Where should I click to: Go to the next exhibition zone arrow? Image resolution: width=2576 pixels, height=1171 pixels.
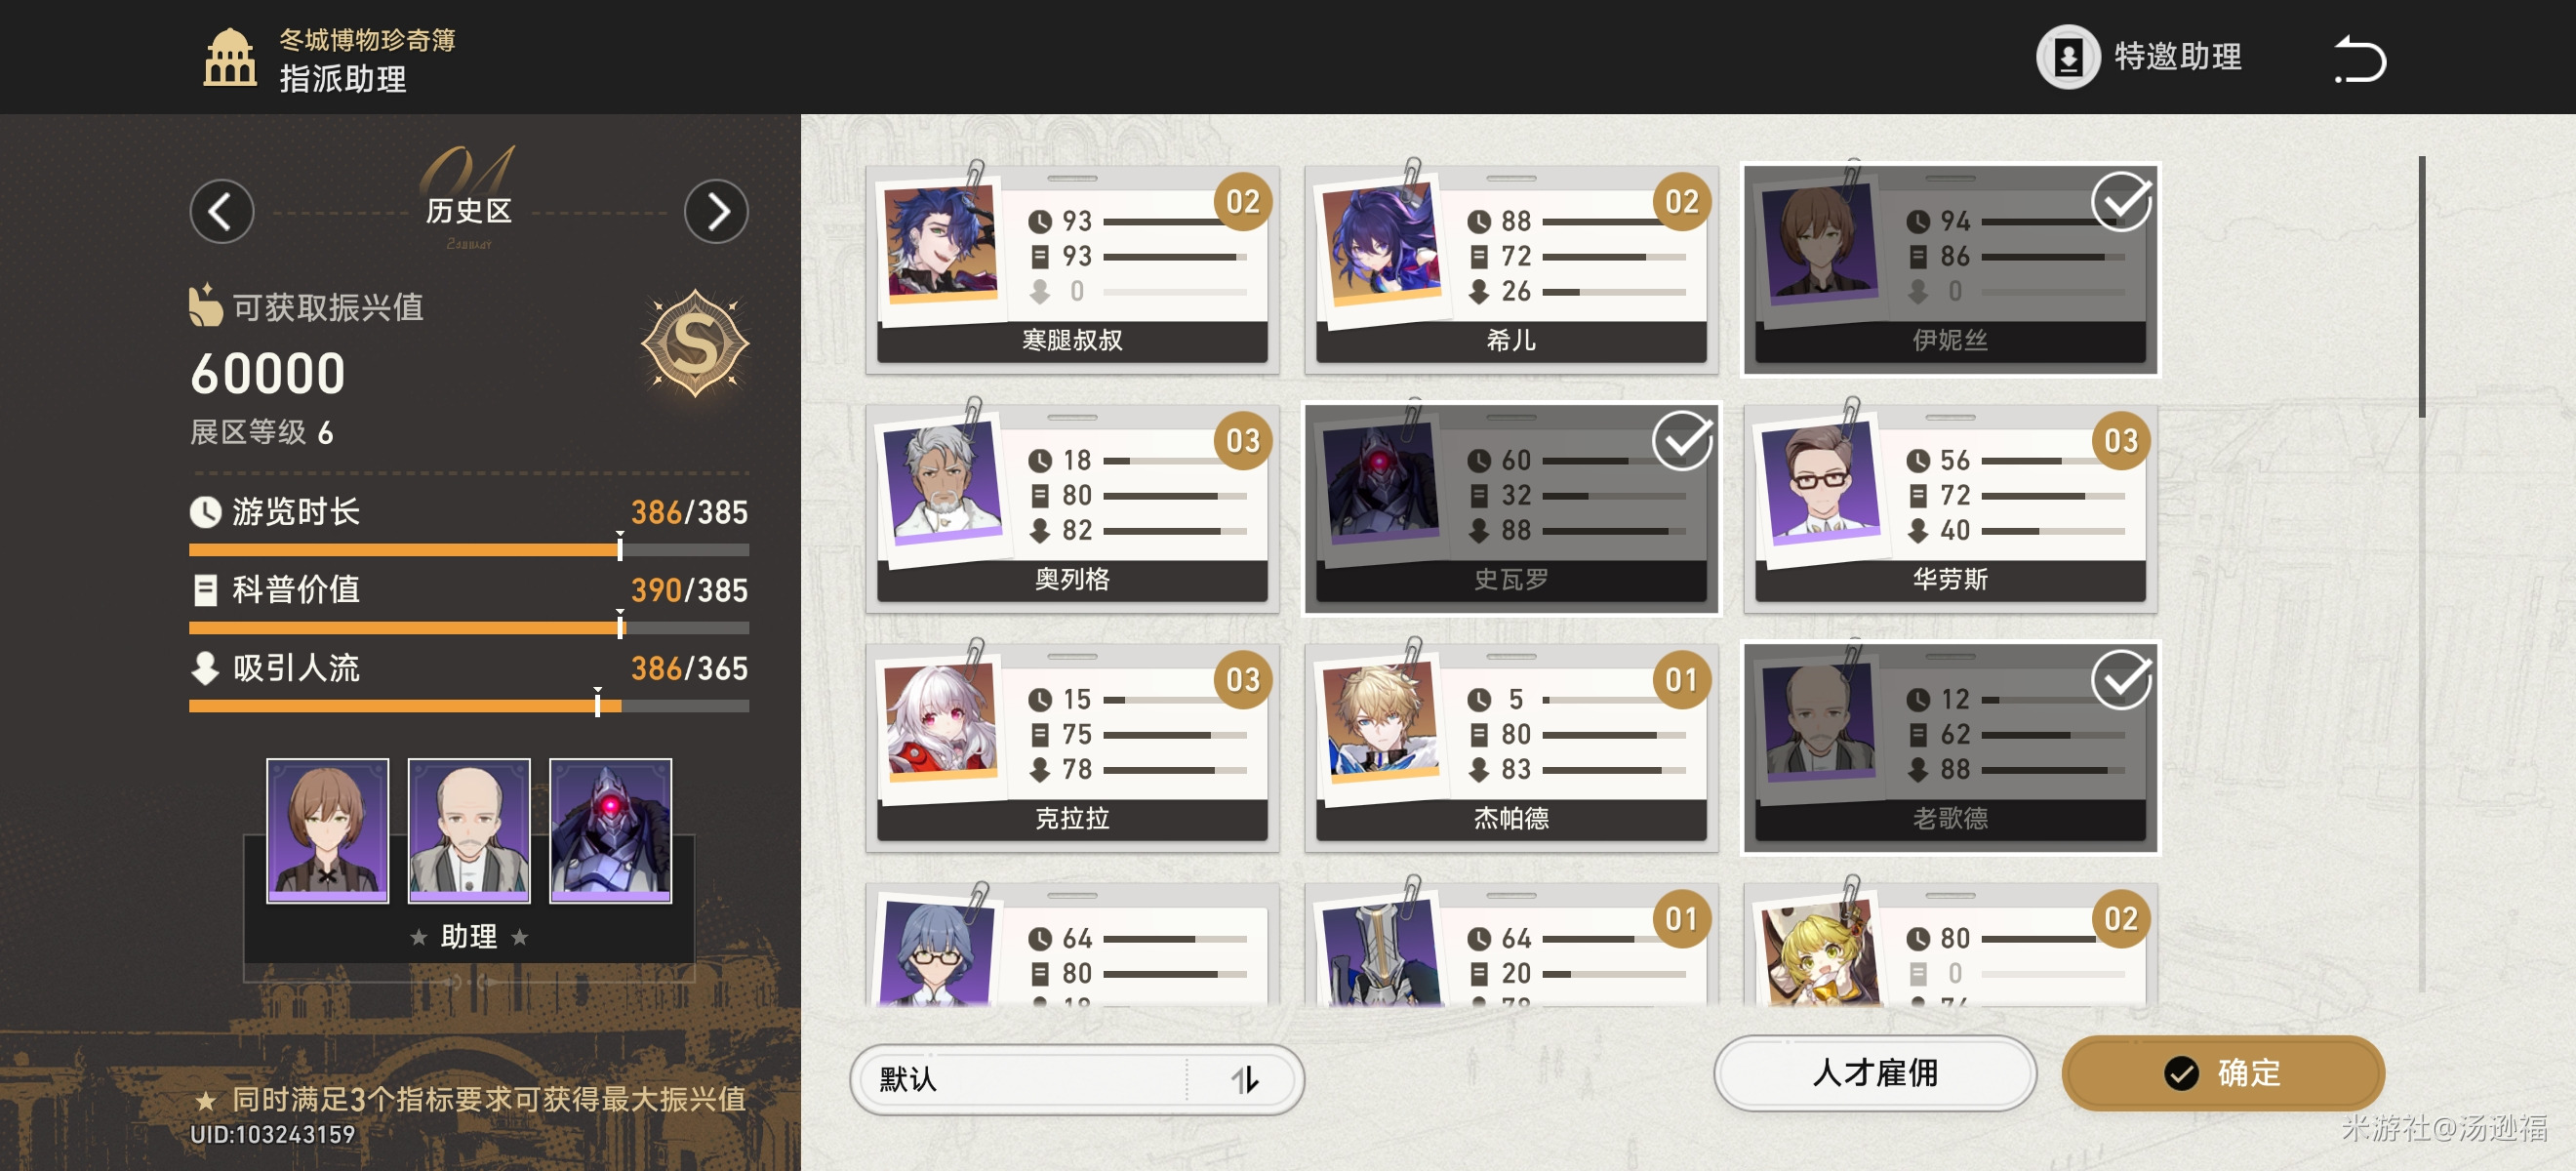click(x=716, y=212)
